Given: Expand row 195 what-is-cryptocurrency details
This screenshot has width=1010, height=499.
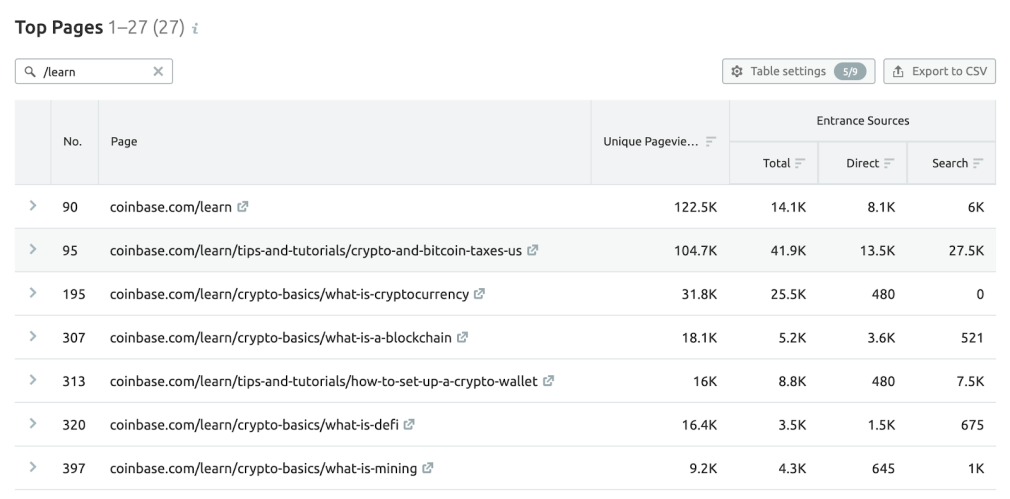Looking at the screenshot, I should (x=33, y=294).
